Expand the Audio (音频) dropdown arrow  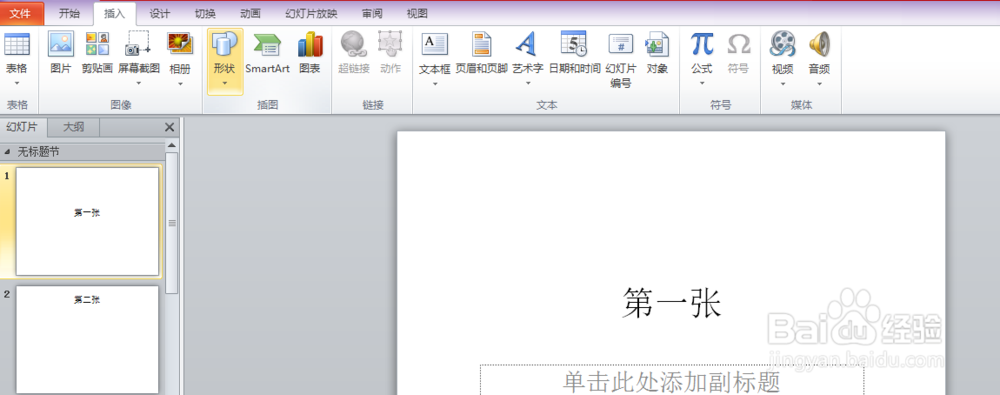click(820, 83)
